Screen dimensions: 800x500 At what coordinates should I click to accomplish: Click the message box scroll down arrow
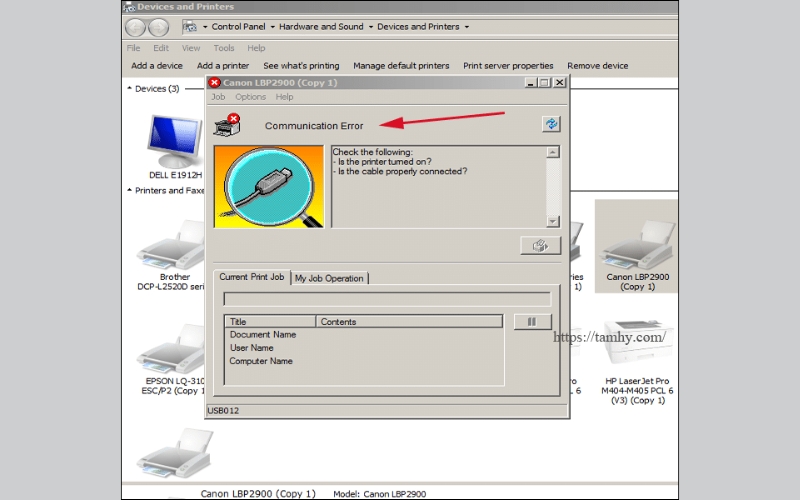553,221
